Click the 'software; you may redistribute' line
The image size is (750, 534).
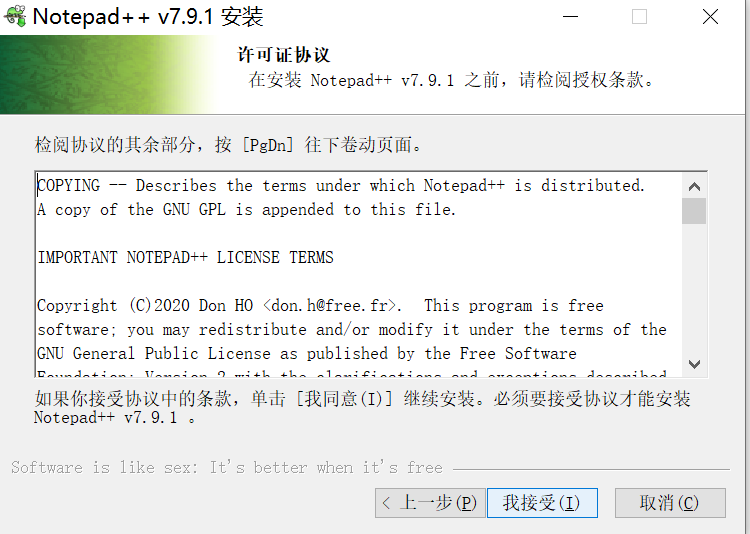(x=352, y=330)
